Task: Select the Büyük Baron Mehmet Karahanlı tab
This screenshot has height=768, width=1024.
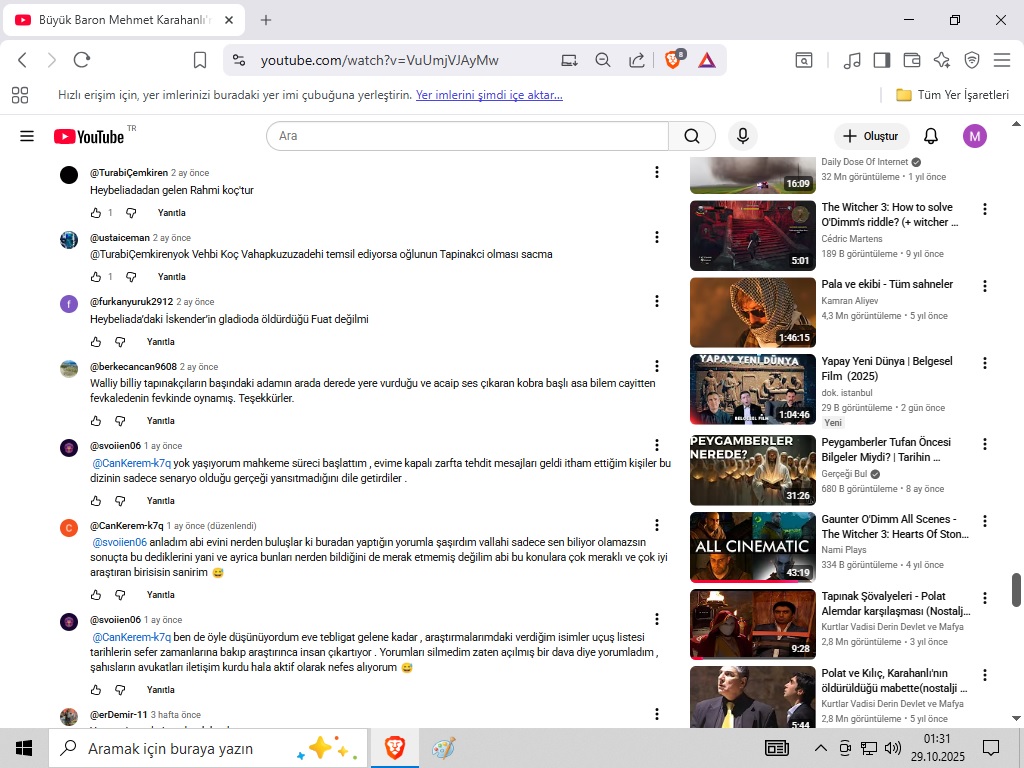Action: 124,20
